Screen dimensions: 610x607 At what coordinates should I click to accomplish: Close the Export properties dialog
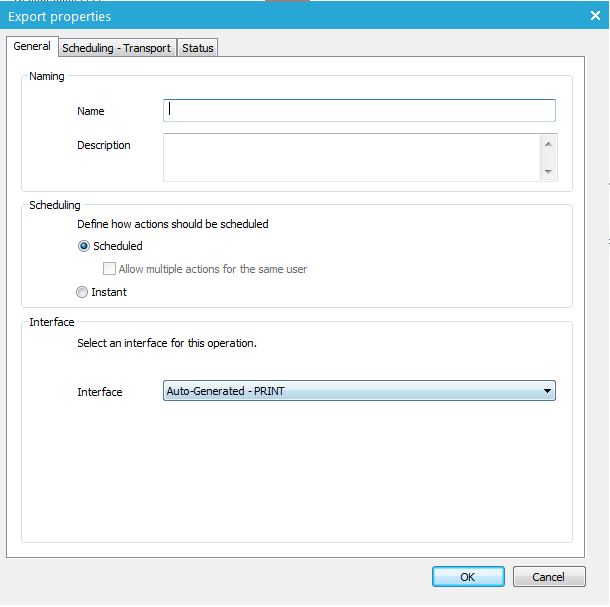pos(590,16)
